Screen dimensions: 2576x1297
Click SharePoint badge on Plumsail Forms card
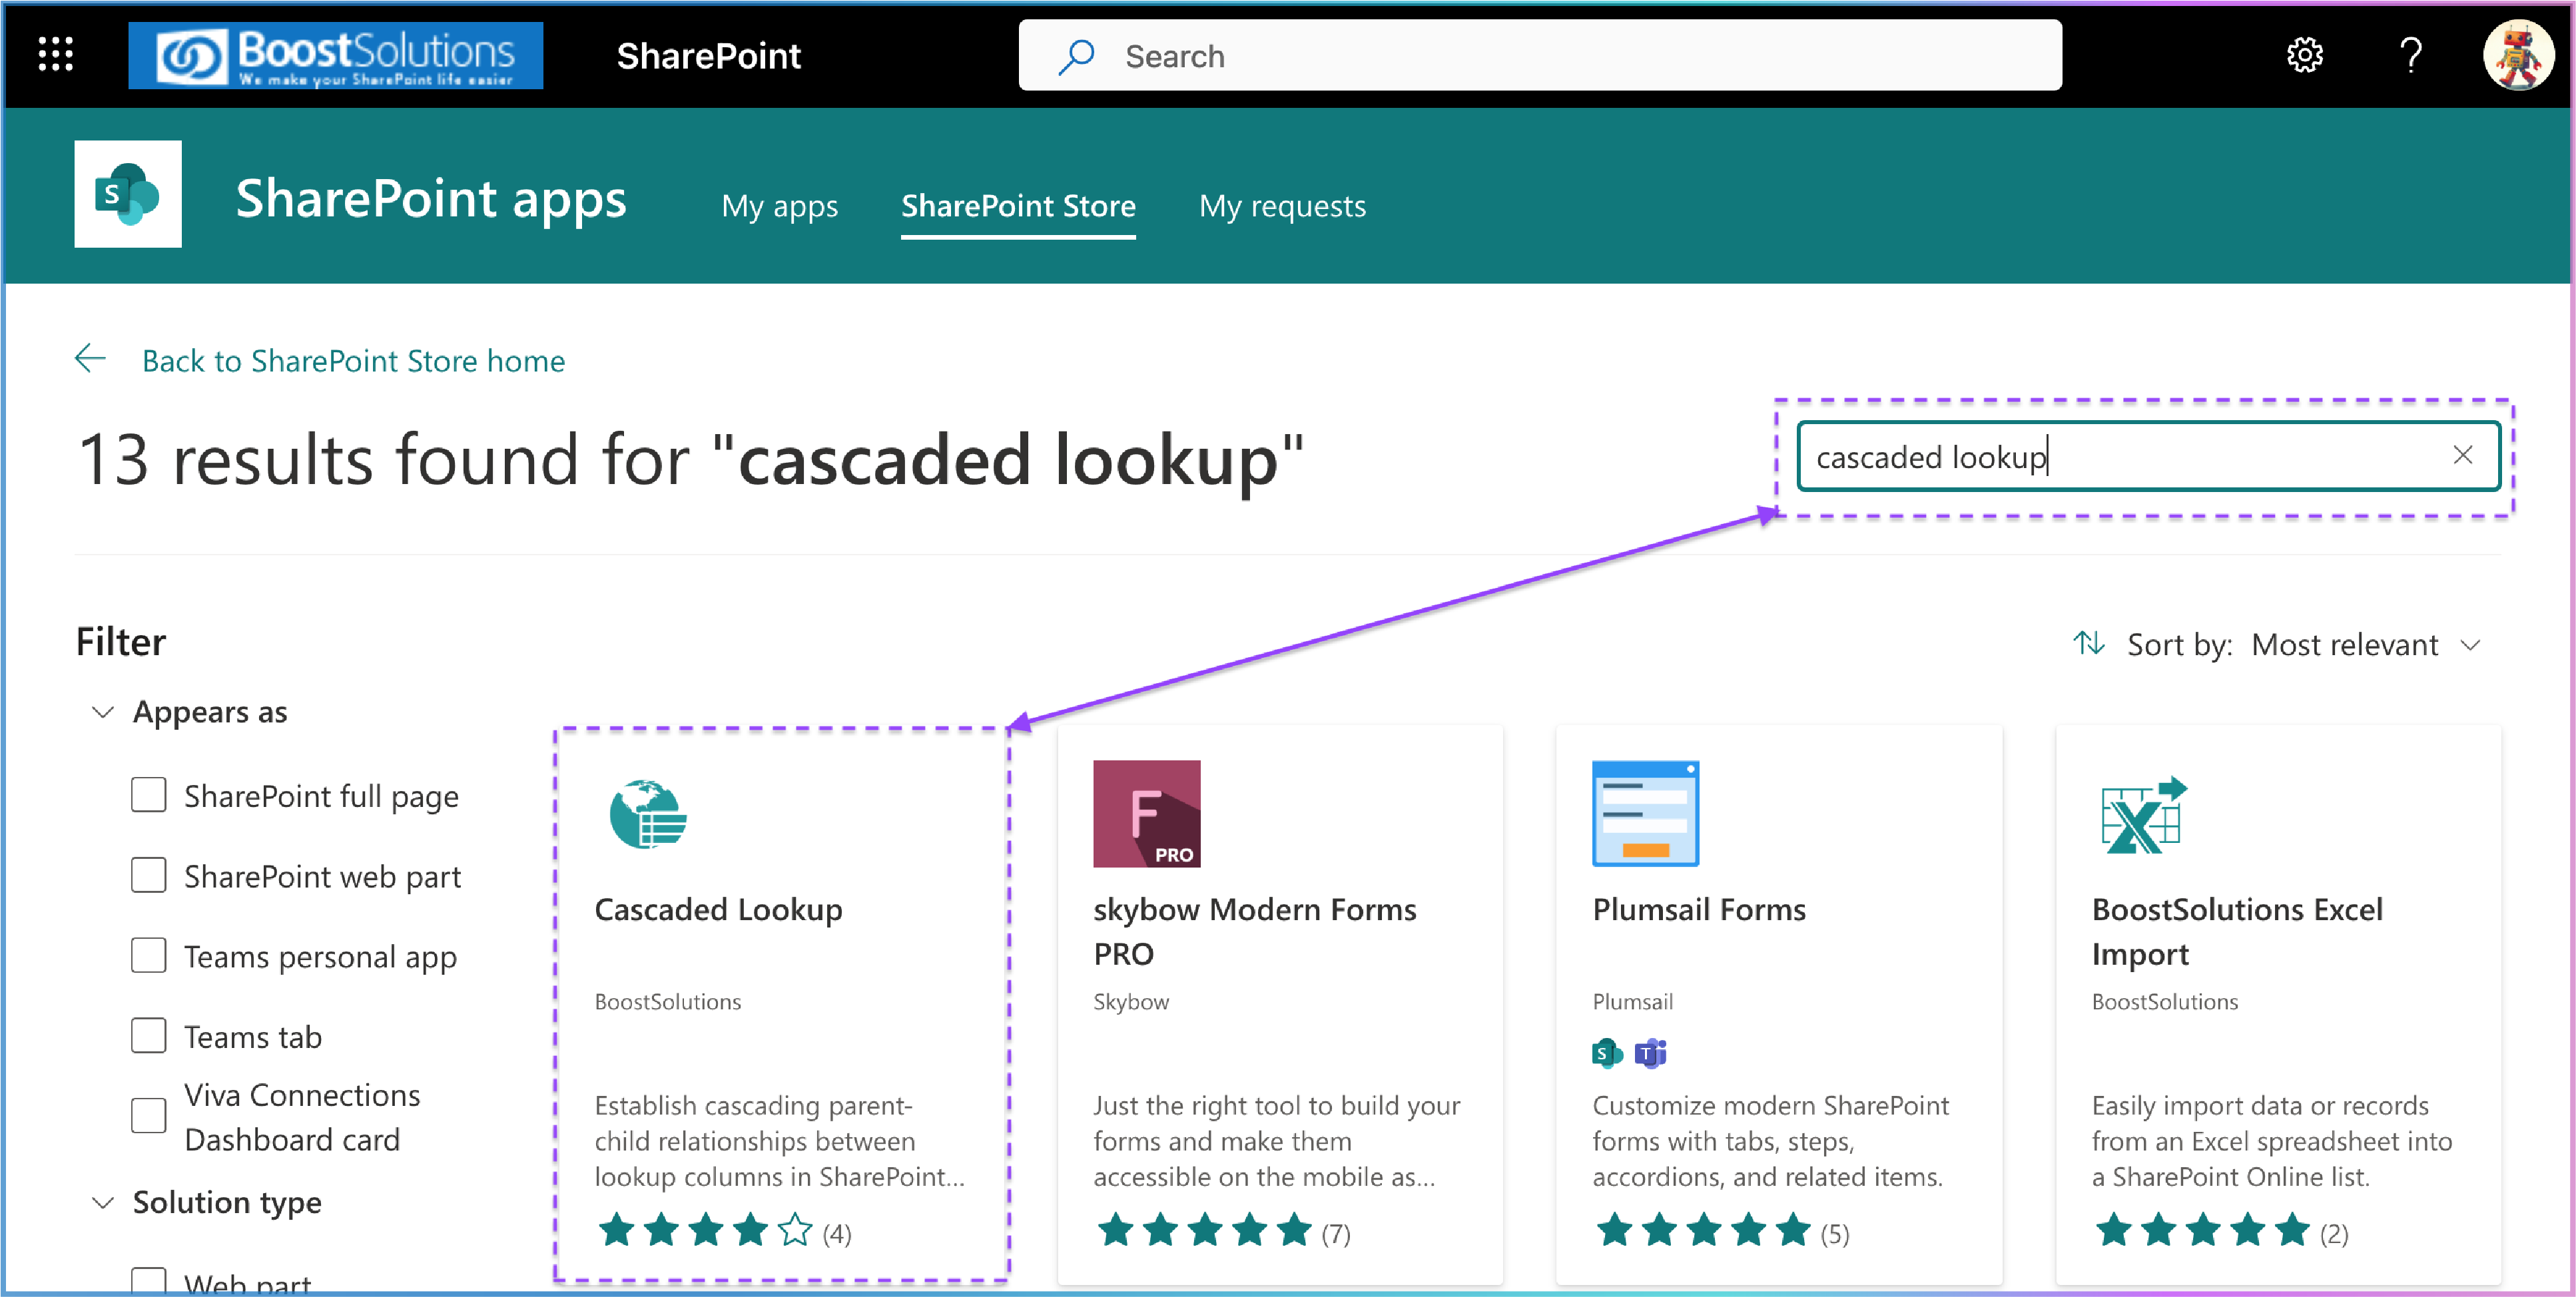coord(1606,1053)
